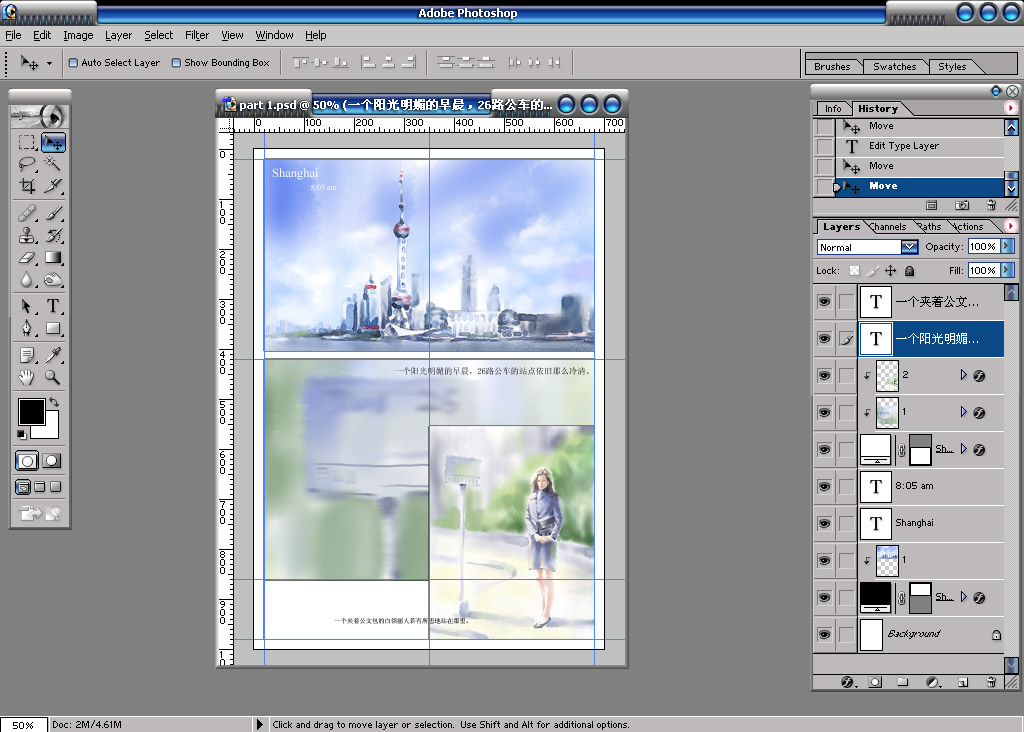This screenshot has width=1024, height=732.
Task: Open the Tool Preset picker arrow
Action: 49,63
